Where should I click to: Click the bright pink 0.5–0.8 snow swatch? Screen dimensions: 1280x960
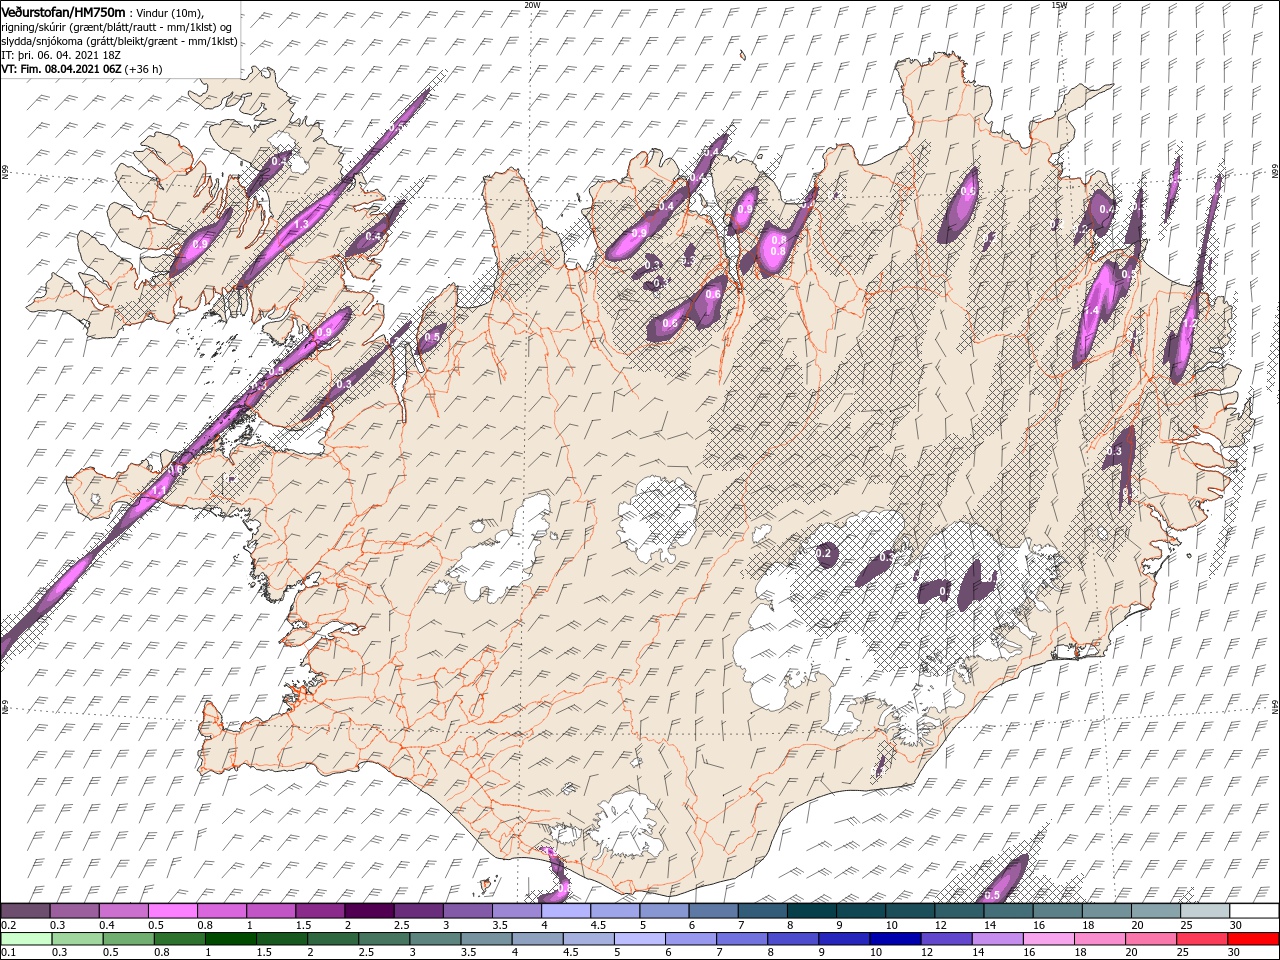tap(173, 911)
